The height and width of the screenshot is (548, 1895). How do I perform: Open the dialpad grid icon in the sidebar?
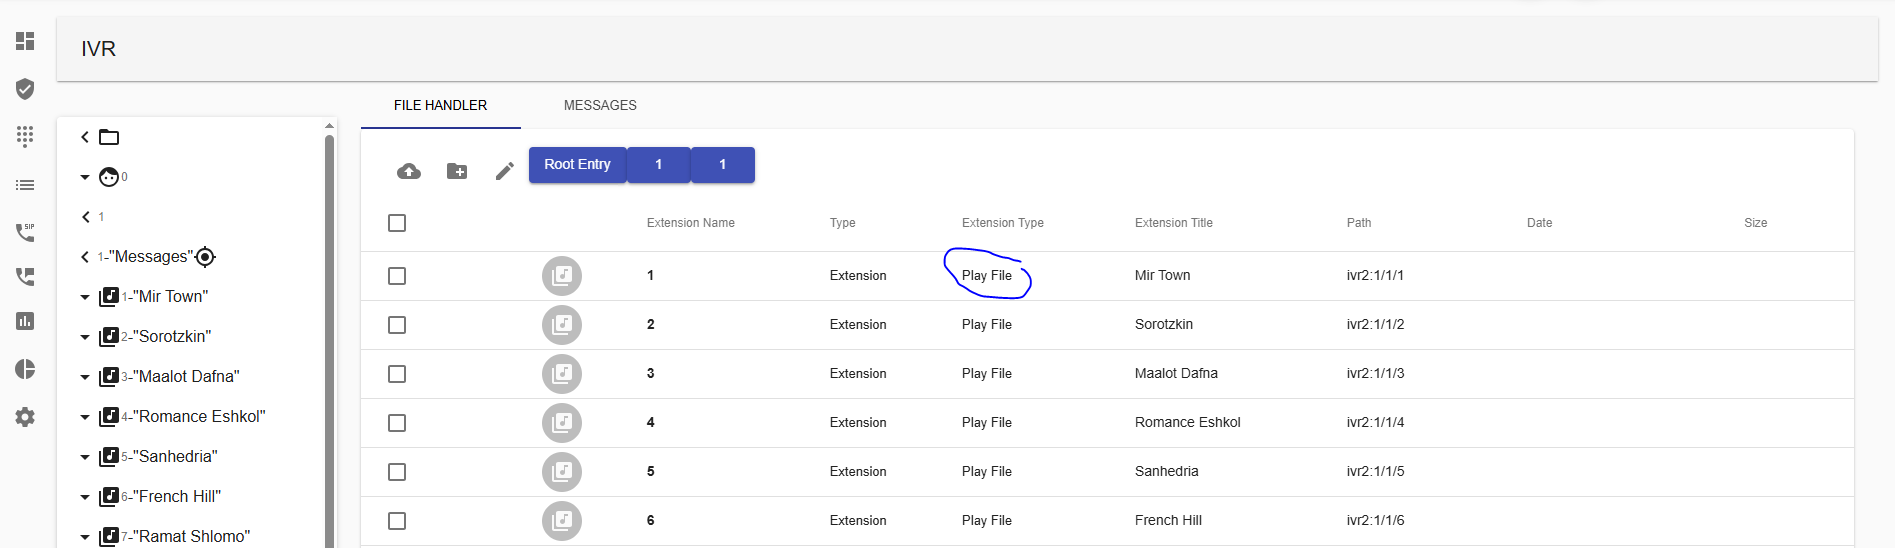[x=25, y=136]
